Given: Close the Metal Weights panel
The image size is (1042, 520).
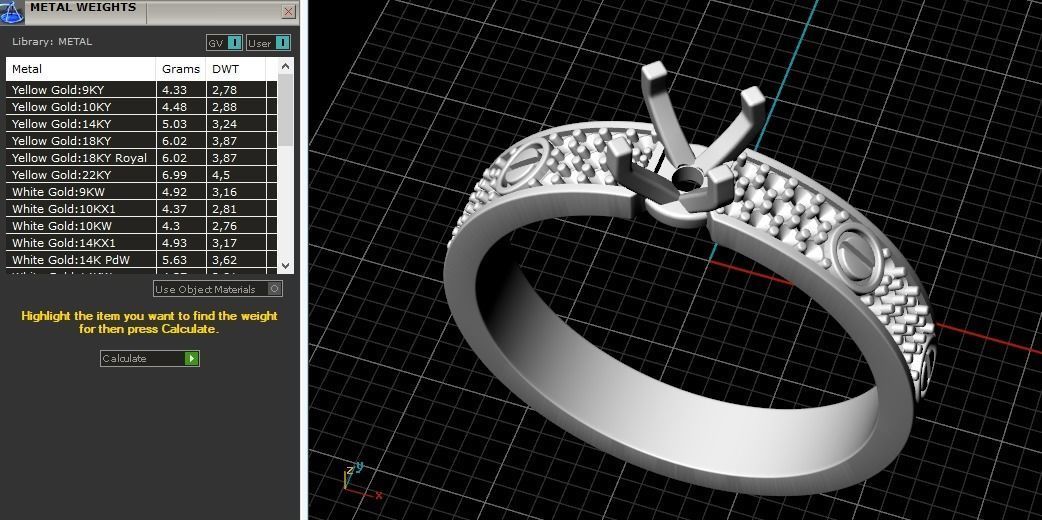Looking at the screenshot, I should pos(288,11).
